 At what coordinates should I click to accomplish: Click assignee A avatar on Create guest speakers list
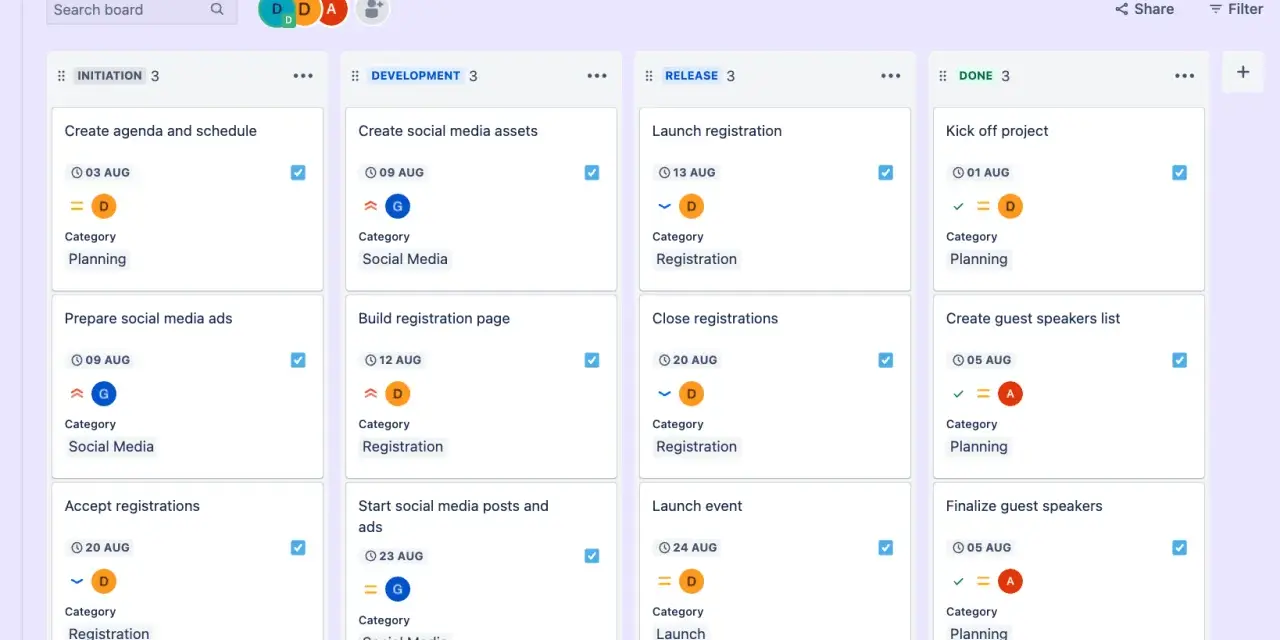[x=1010, y=394]
